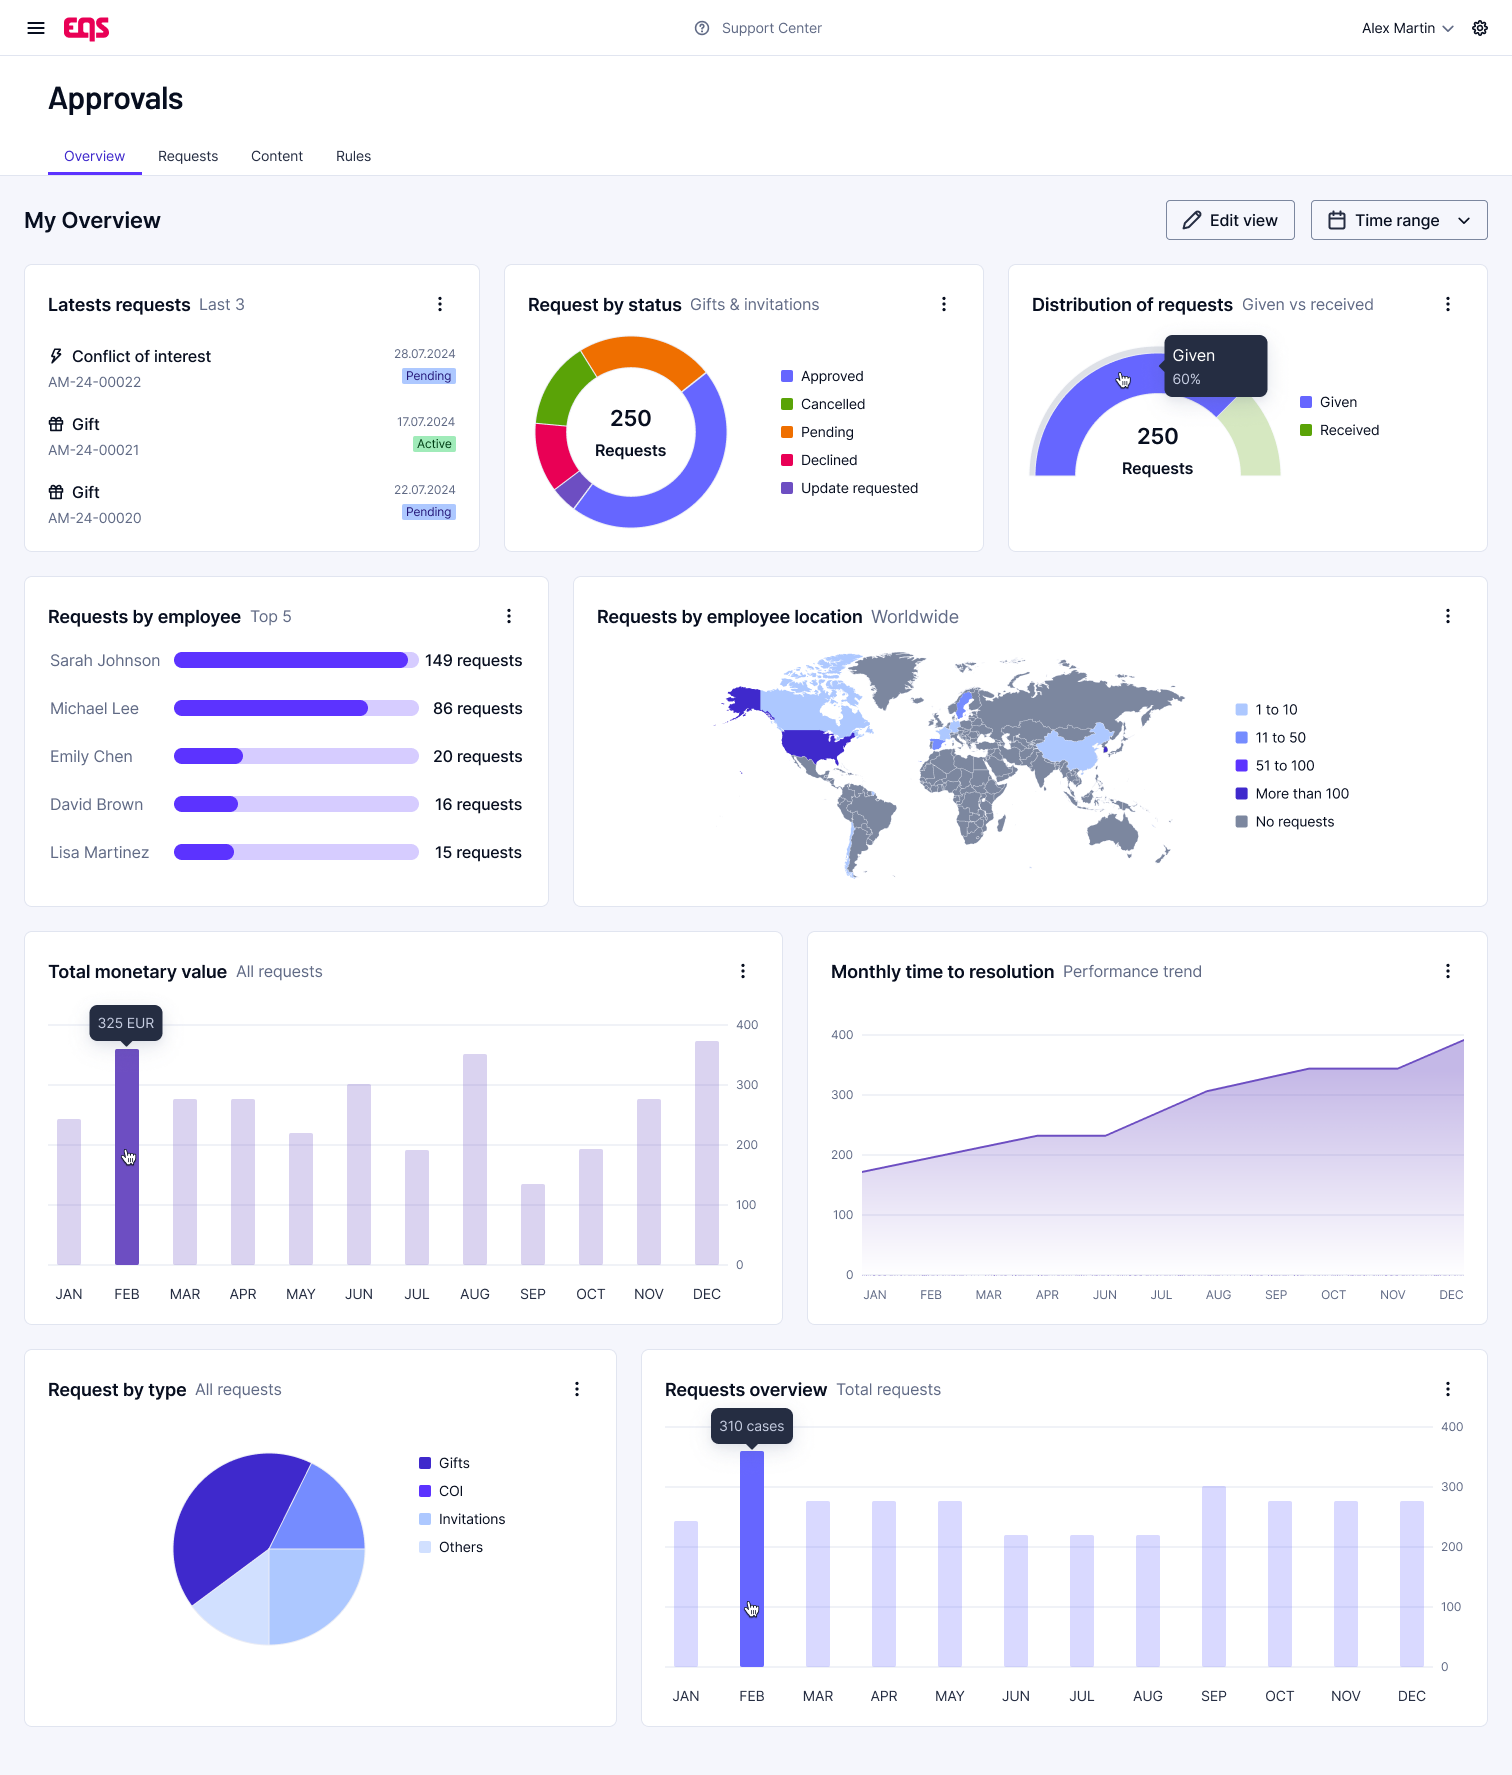Click Emily Chen's request bar
This screenshot has width=1512, height=1775.
pos(296,756)
